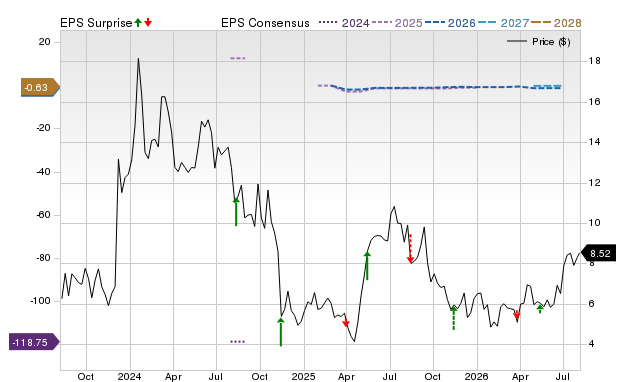Screen dimensions: 640x382
Task: Click the red dotted surprise arrow near August 2025
Action: coord(410,249)
